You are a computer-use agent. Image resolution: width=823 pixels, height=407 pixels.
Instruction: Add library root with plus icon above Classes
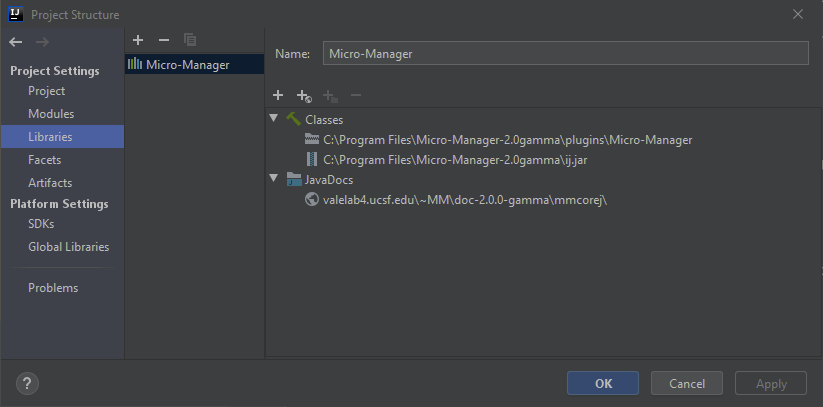coord(278,95)
